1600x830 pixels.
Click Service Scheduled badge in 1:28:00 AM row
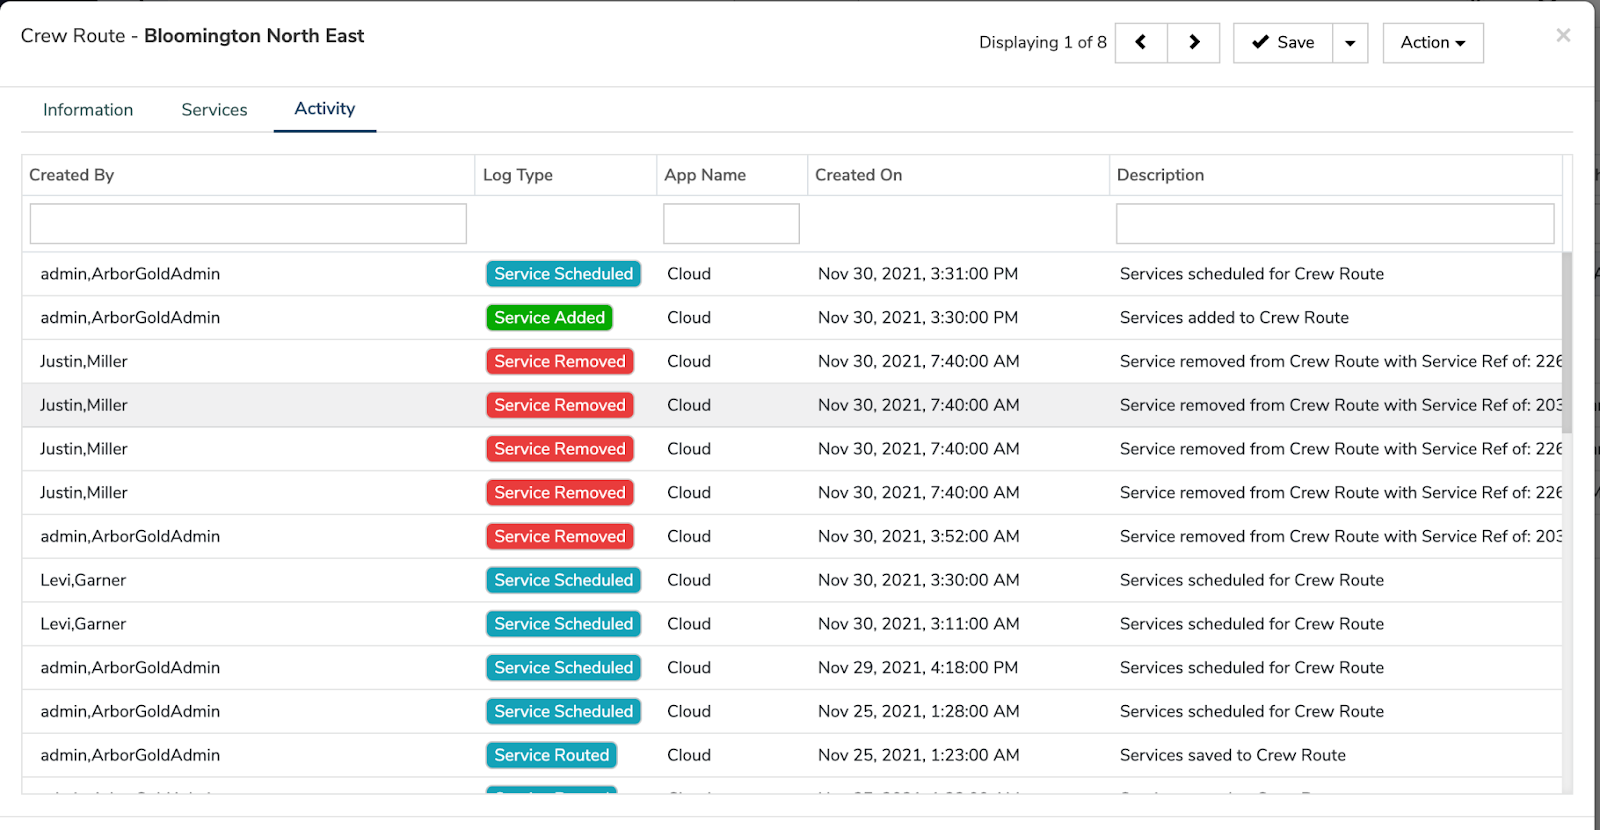pos(563,712)
